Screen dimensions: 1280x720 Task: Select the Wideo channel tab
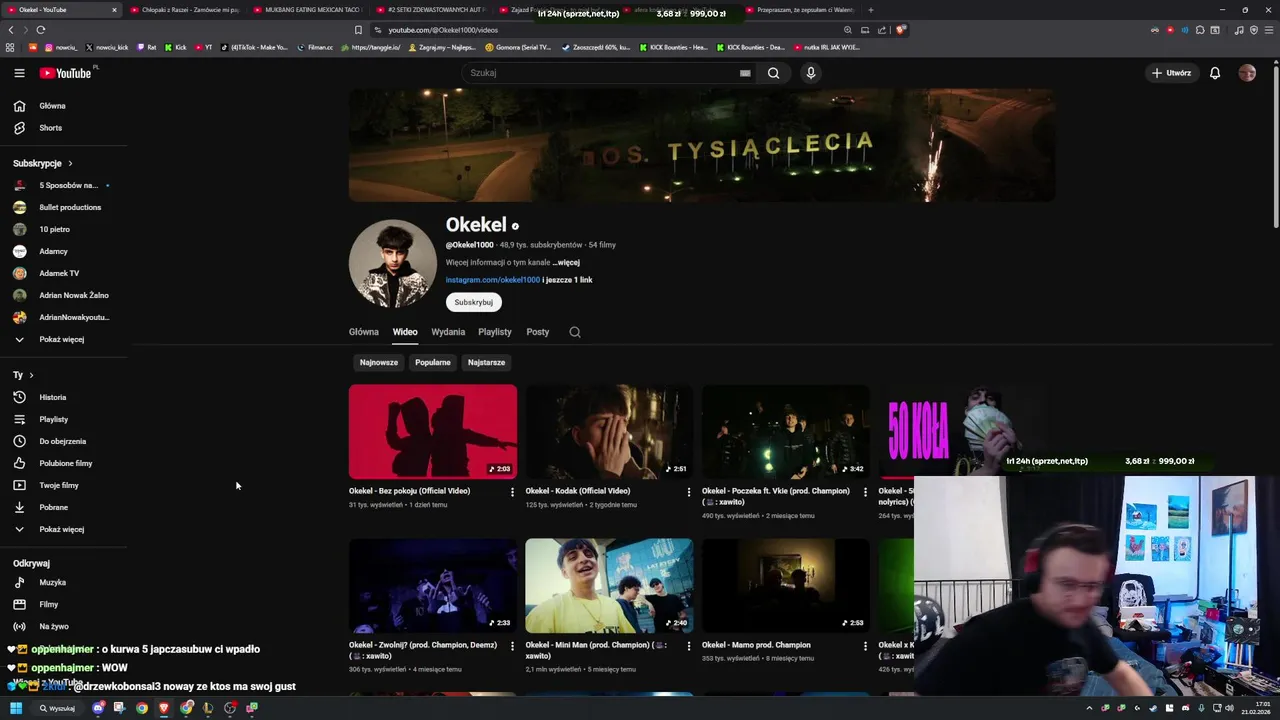tap(405, 332)
